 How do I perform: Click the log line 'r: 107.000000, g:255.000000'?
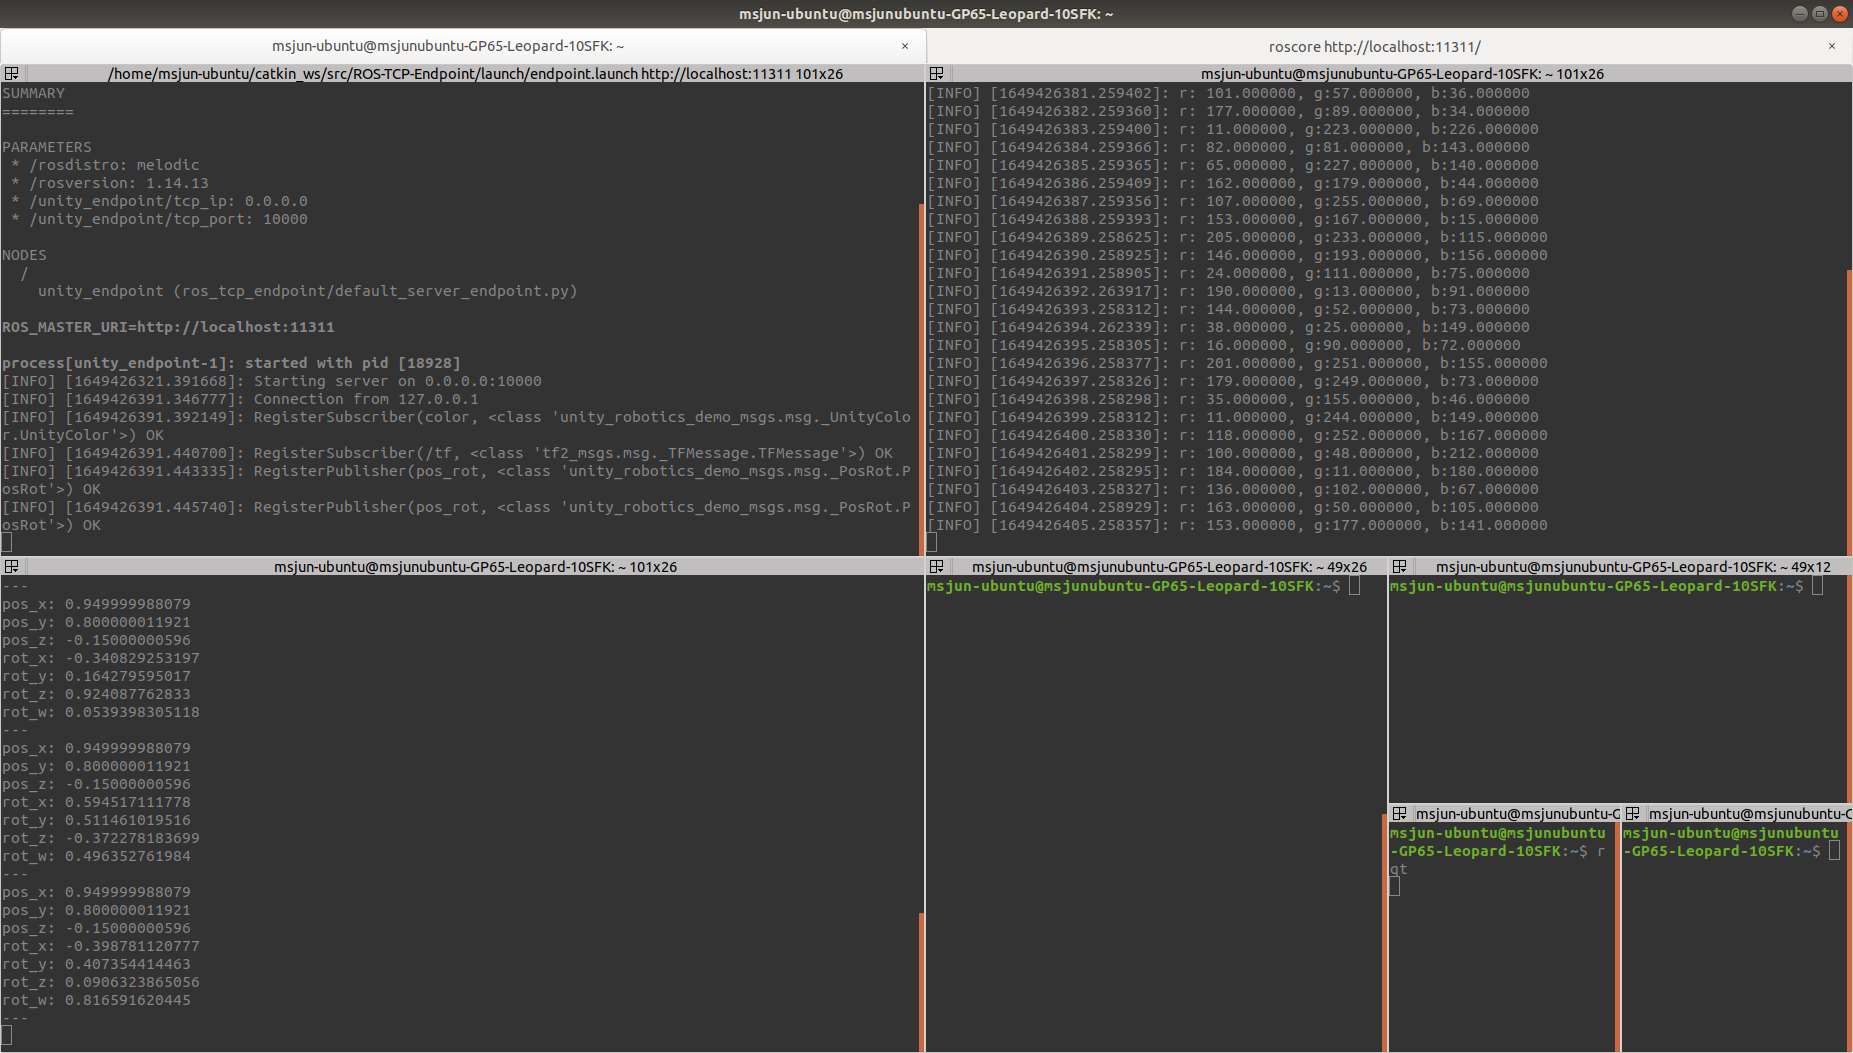pyautogui.click(x=1233, y=201)
